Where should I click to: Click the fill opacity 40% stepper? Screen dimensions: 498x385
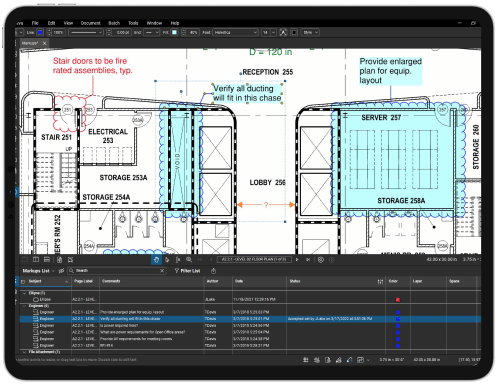click(183, 32)
